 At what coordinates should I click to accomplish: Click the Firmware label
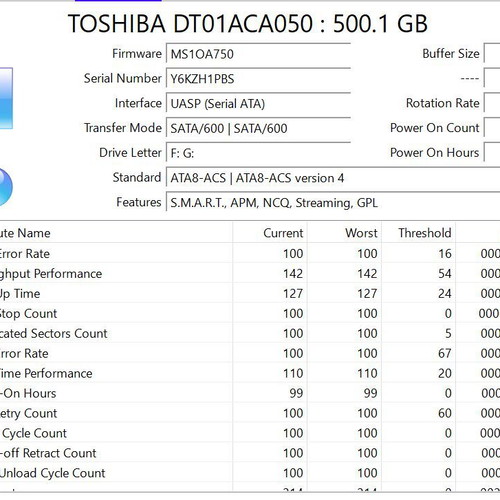point(137,54)
